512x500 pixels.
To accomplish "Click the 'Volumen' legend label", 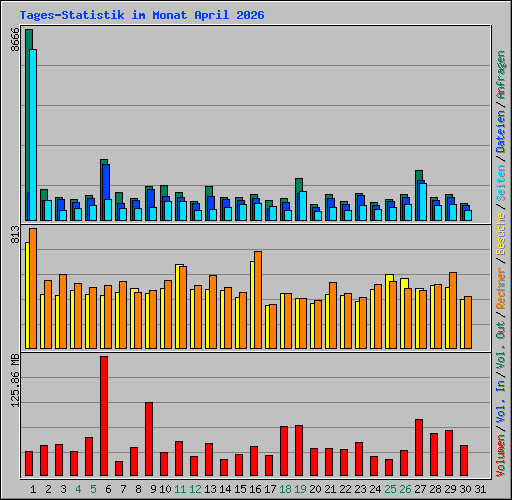I will [501, 455].
